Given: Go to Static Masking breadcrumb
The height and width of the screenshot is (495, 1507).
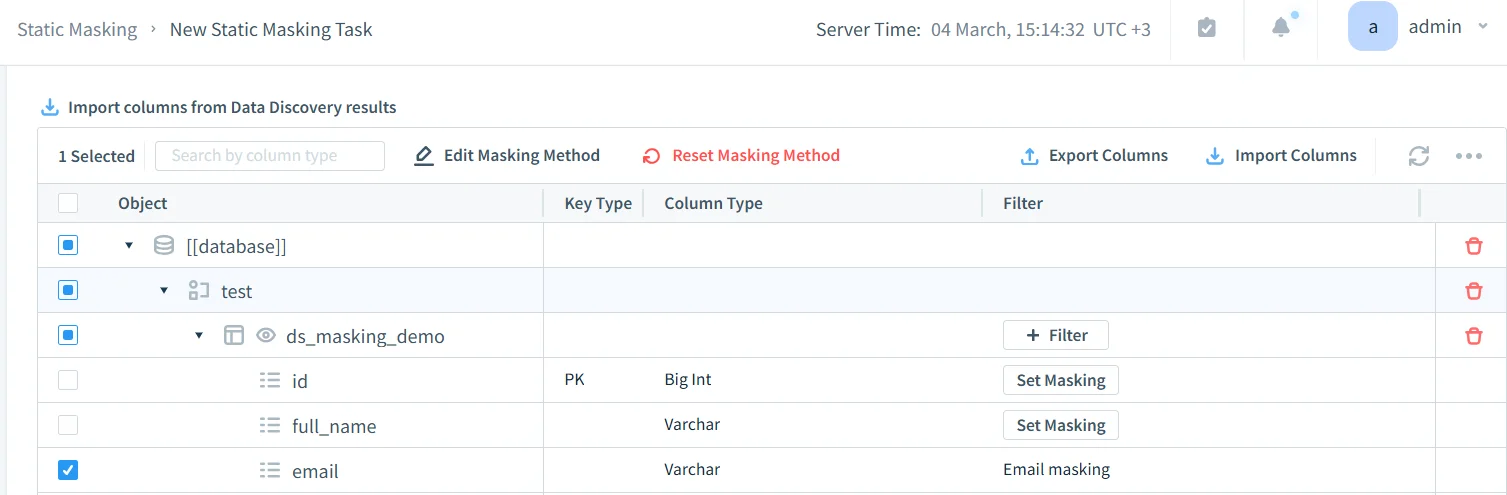Looking at the screenshot, I should point(77,29).
